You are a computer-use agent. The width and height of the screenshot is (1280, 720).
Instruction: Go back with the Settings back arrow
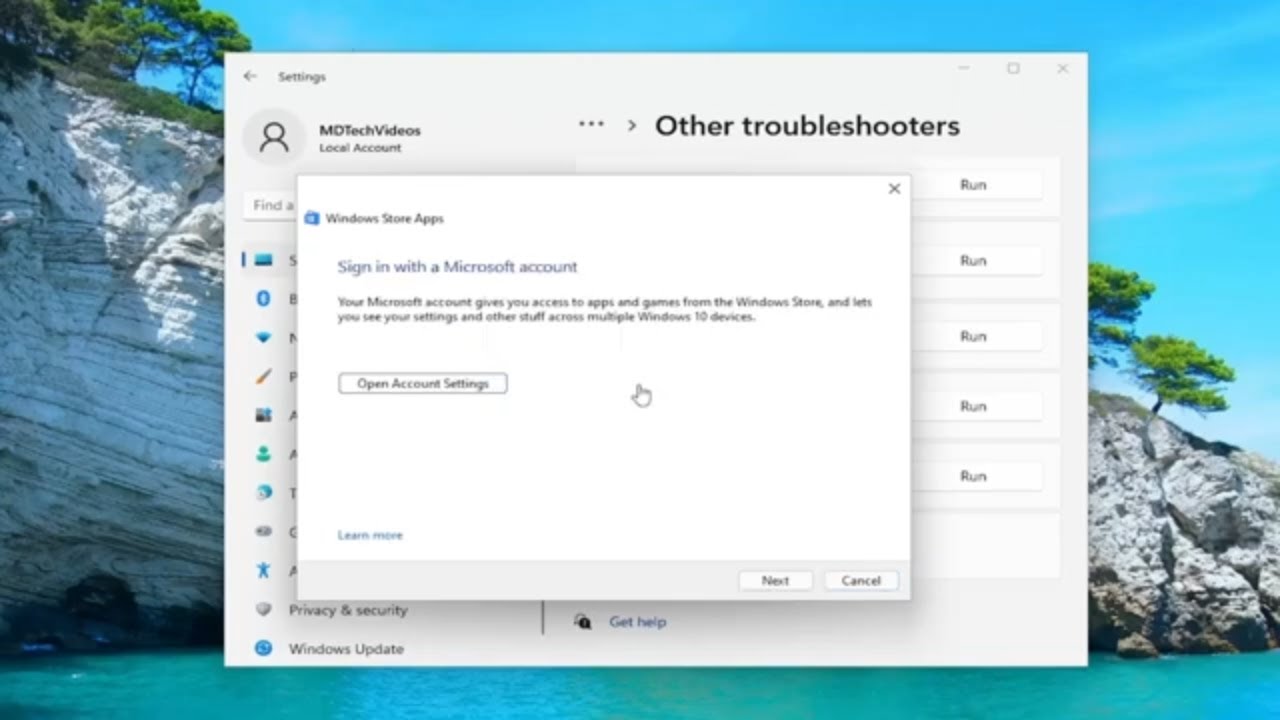tap(250, 76)
